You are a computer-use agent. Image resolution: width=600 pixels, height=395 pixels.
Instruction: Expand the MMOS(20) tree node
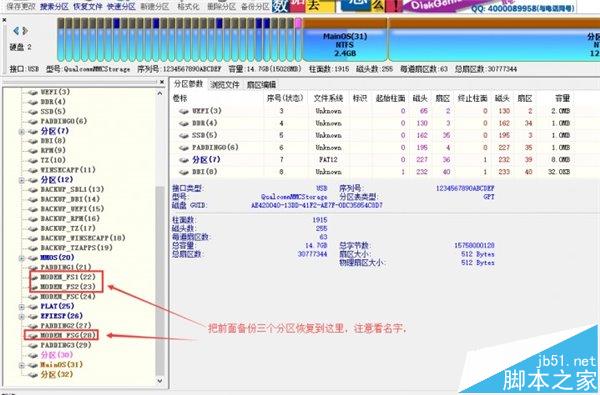[22, 258]
